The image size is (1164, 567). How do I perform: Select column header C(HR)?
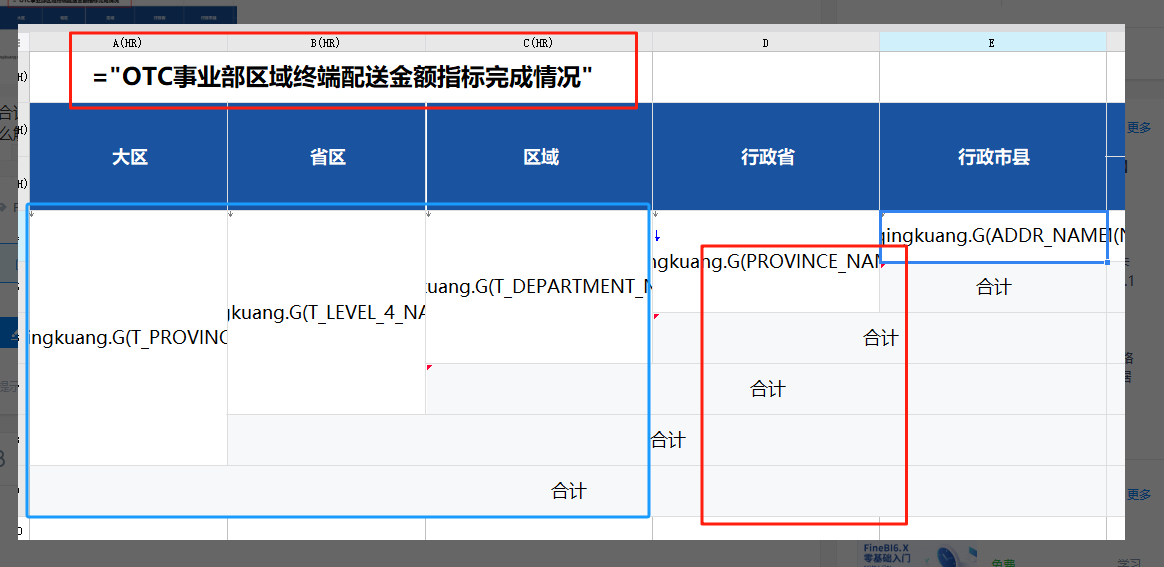pos(539,43)
